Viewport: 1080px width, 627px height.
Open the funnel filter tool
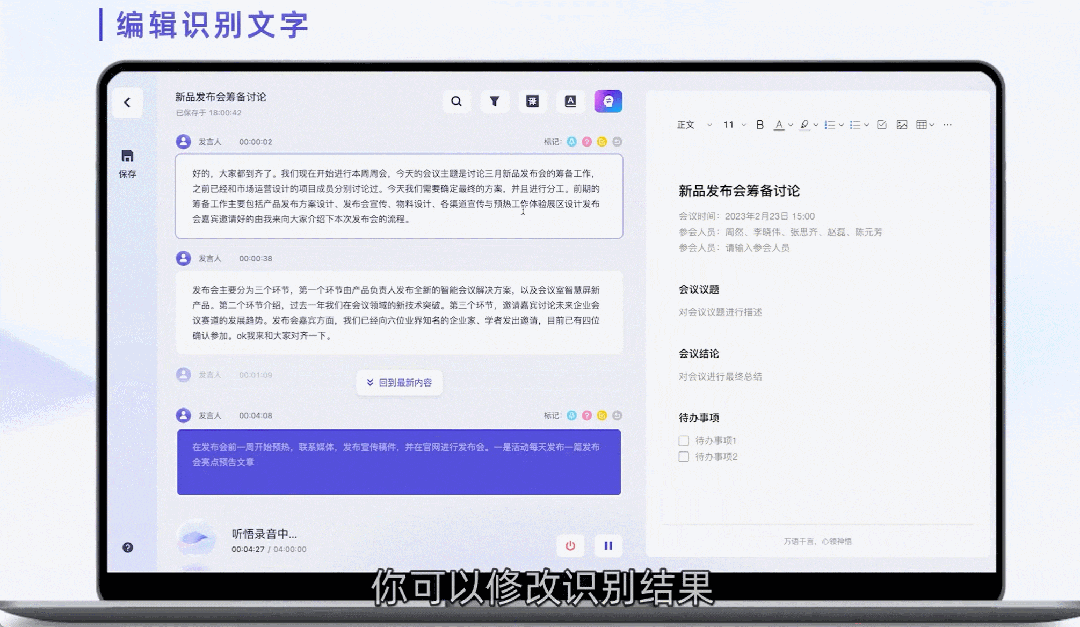click(495, 101)
